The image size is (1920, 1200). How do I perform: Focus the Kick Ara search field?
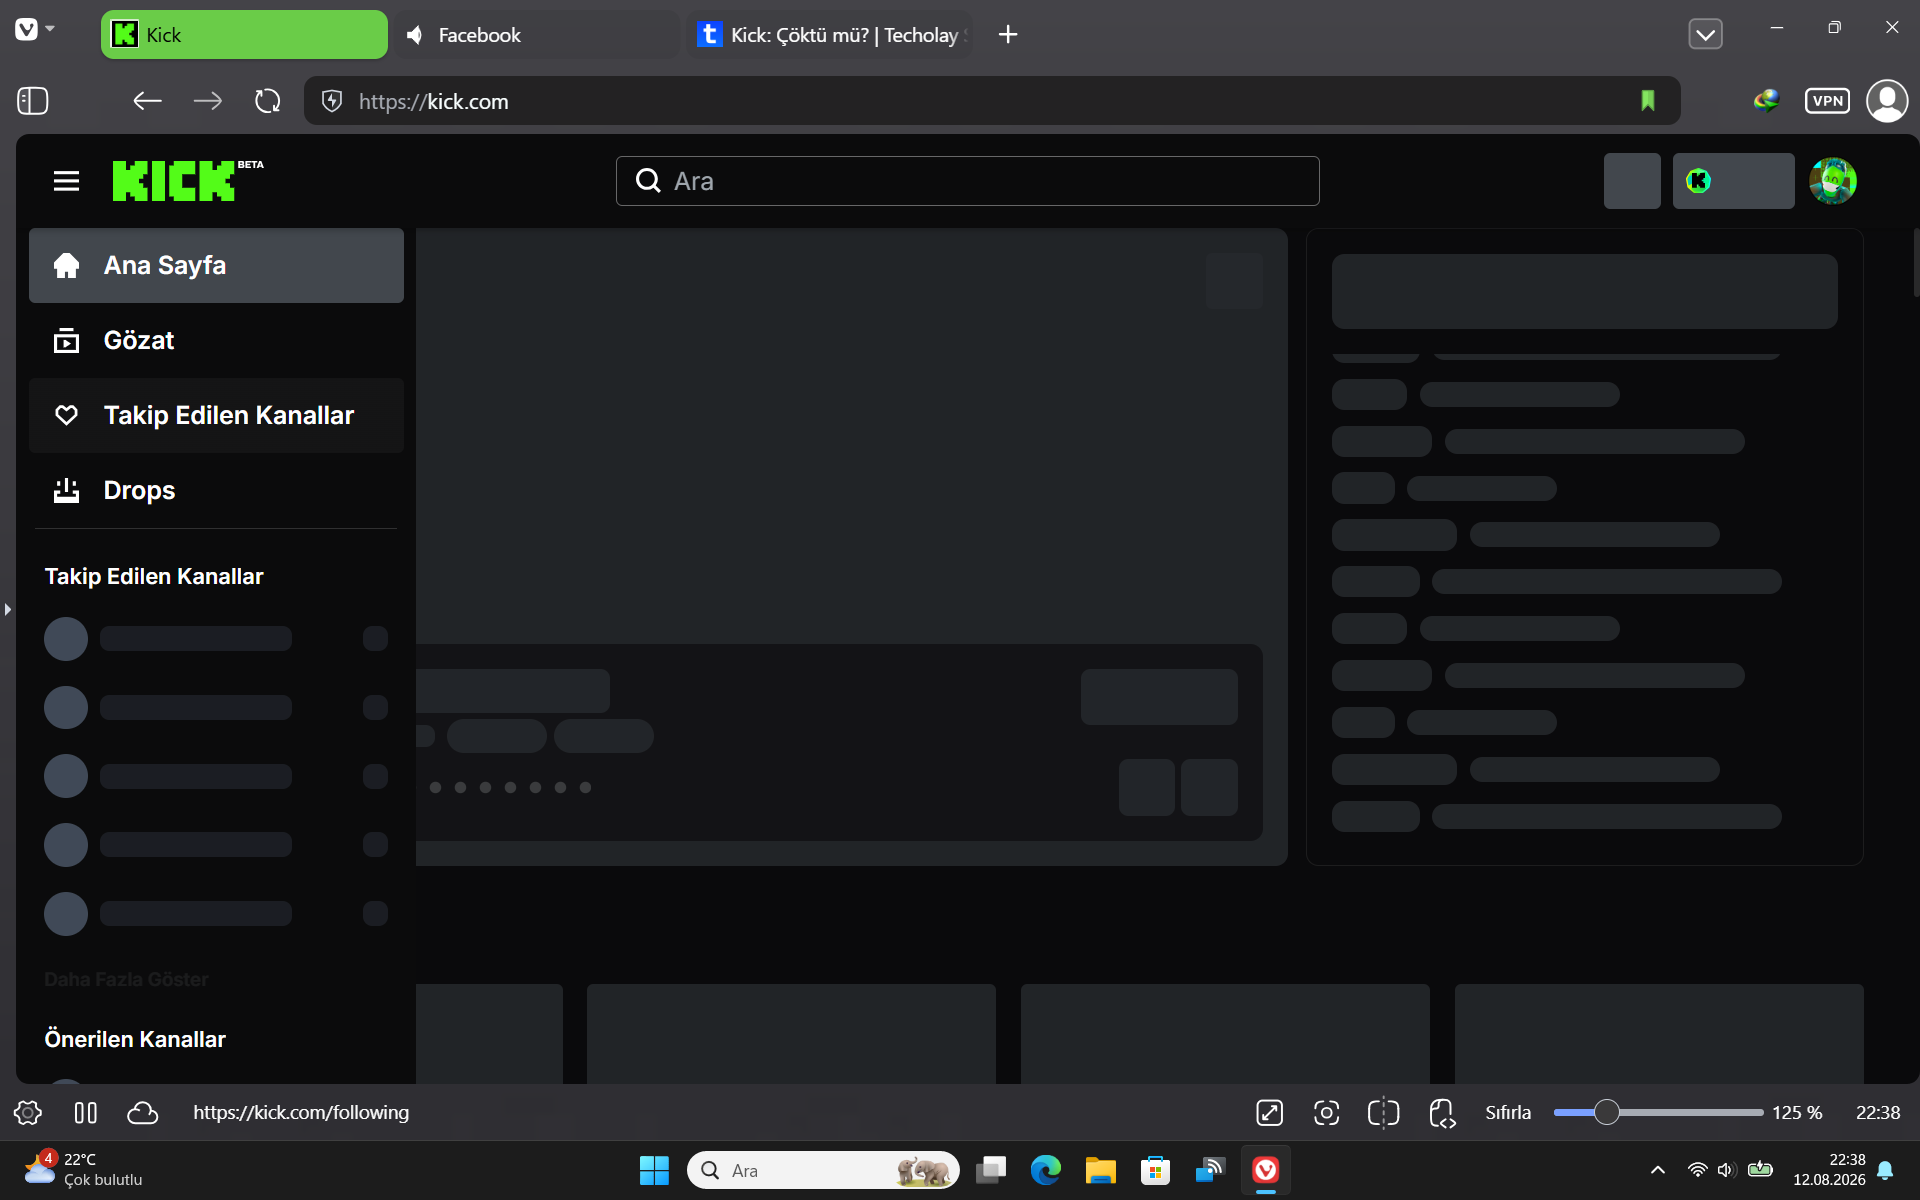(968, 181)
